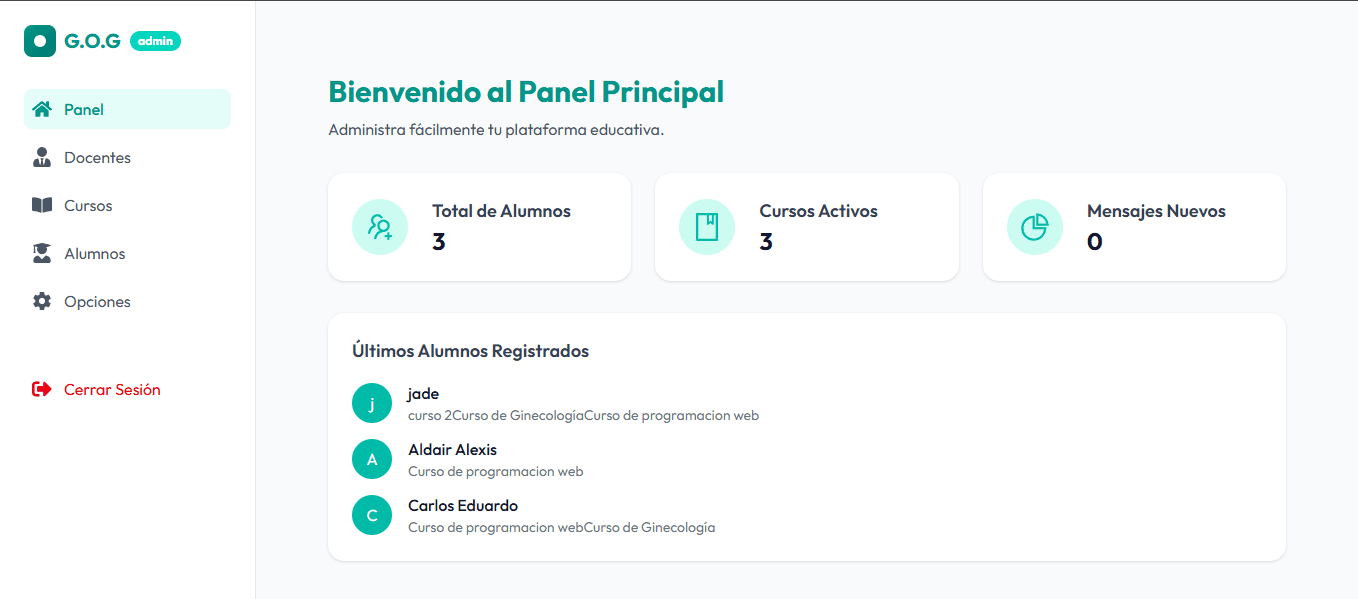
Task: Click the Mensajes Nuevos card title
Action: (x=1156, y=211)
